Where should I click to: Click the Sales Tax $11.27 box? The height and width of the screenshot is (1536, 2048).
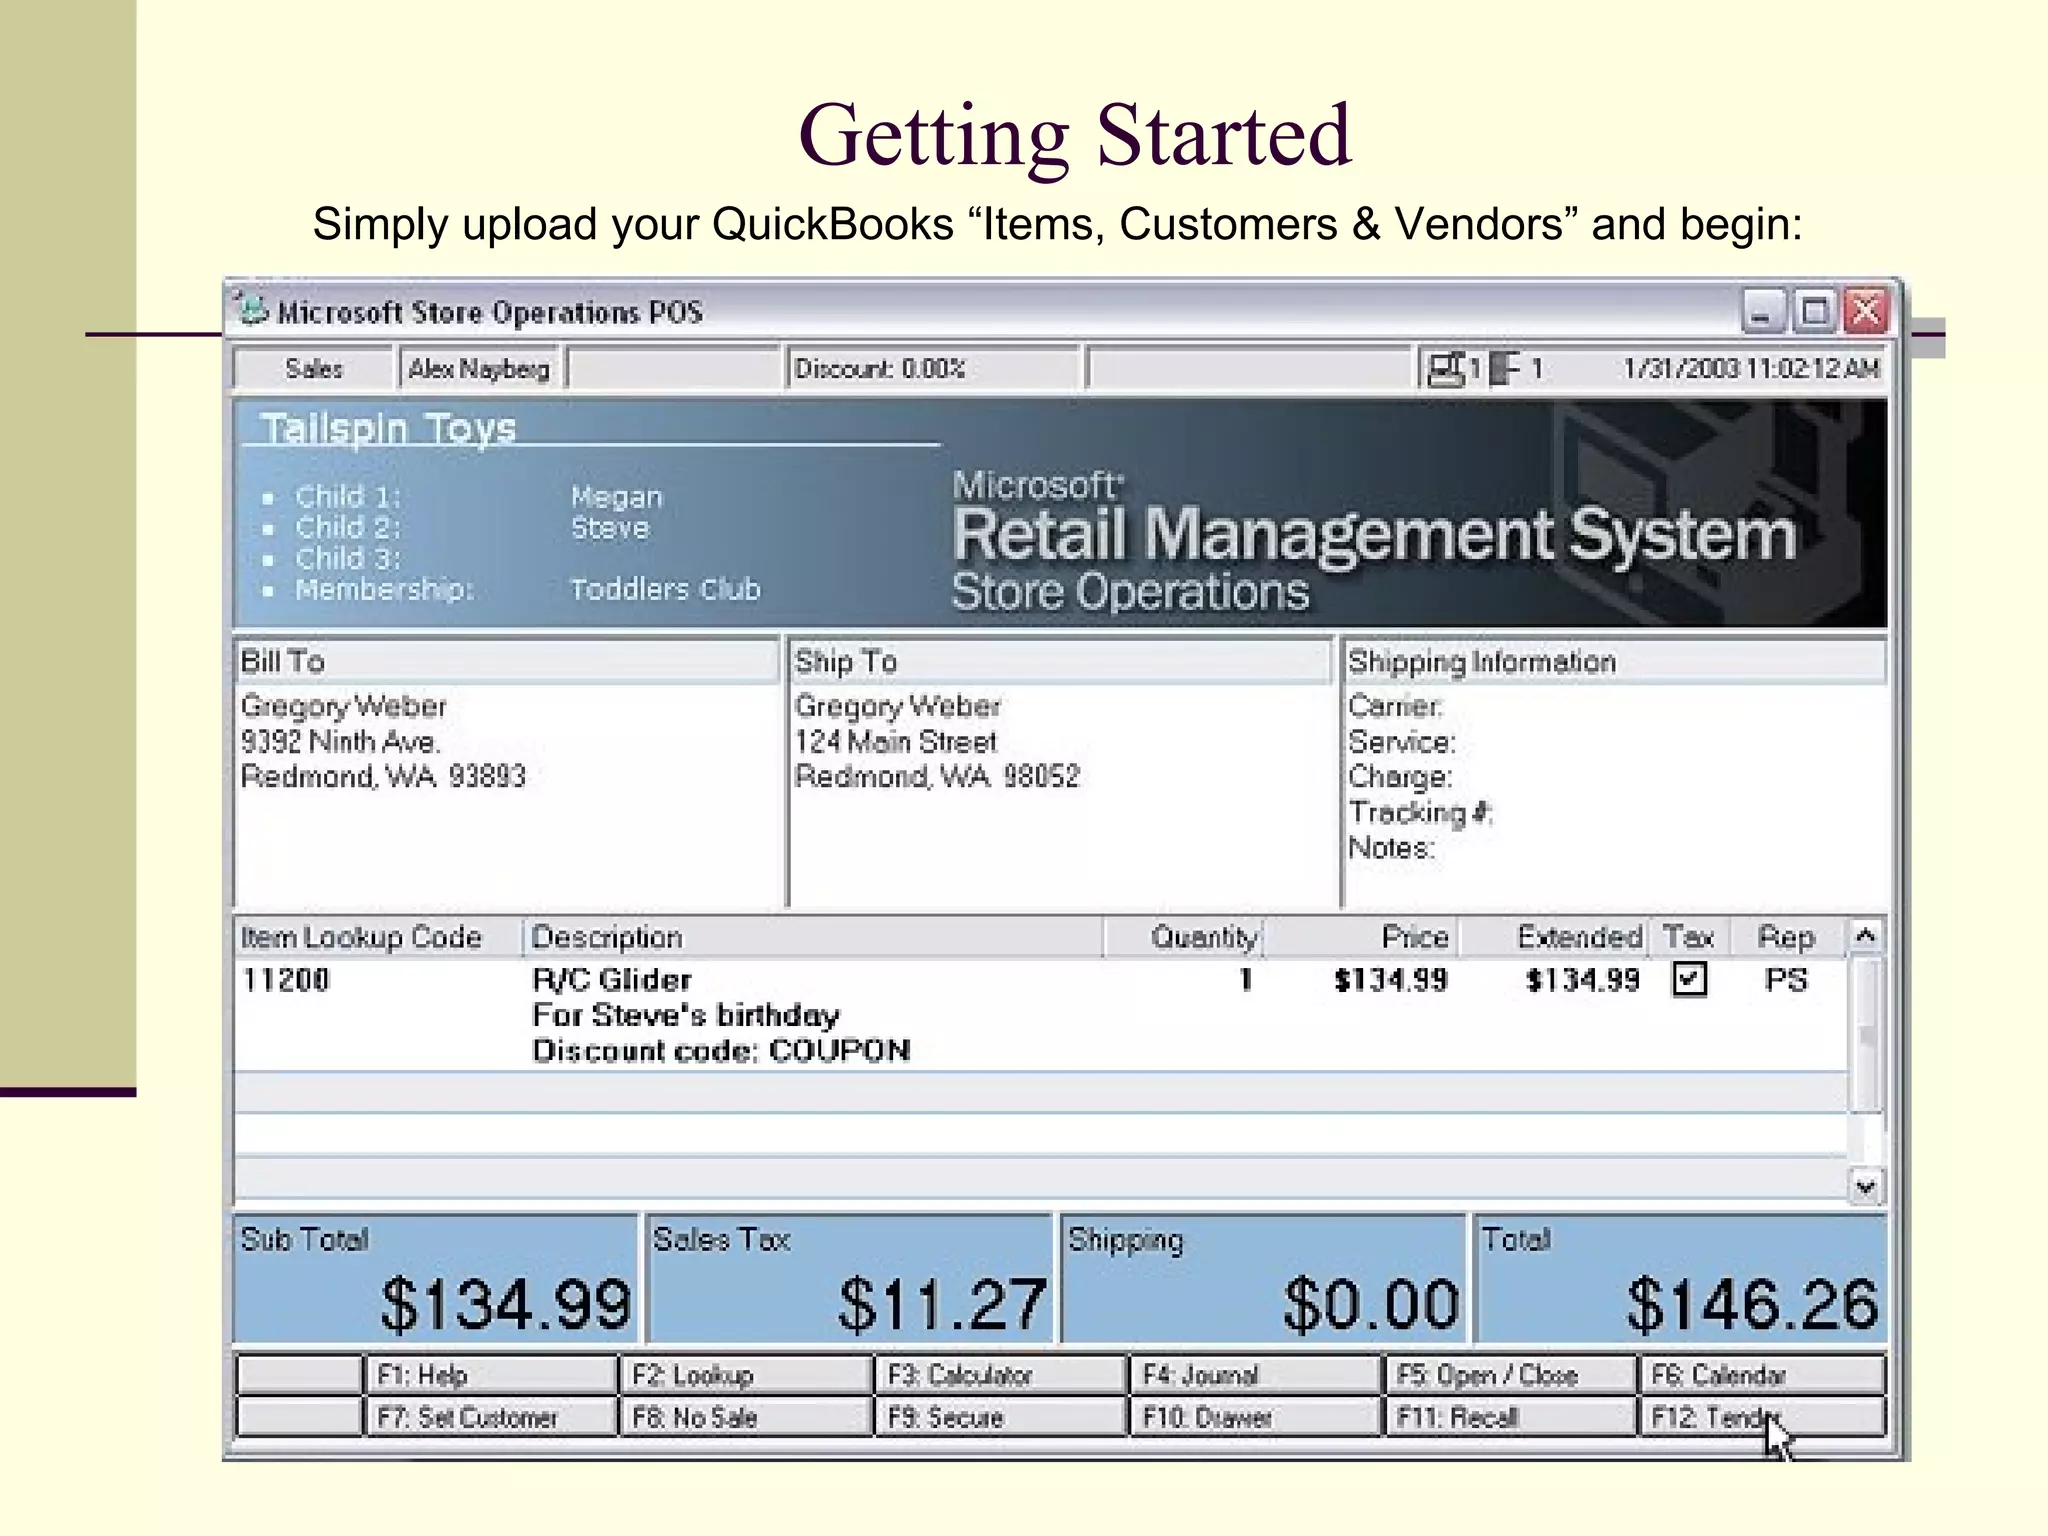point(850,1279)
